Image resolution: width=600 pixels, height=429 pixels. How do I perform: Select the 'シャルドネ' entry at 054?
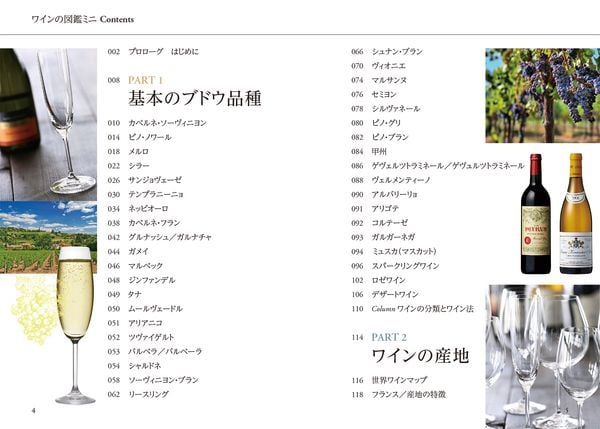coord(134,366)
